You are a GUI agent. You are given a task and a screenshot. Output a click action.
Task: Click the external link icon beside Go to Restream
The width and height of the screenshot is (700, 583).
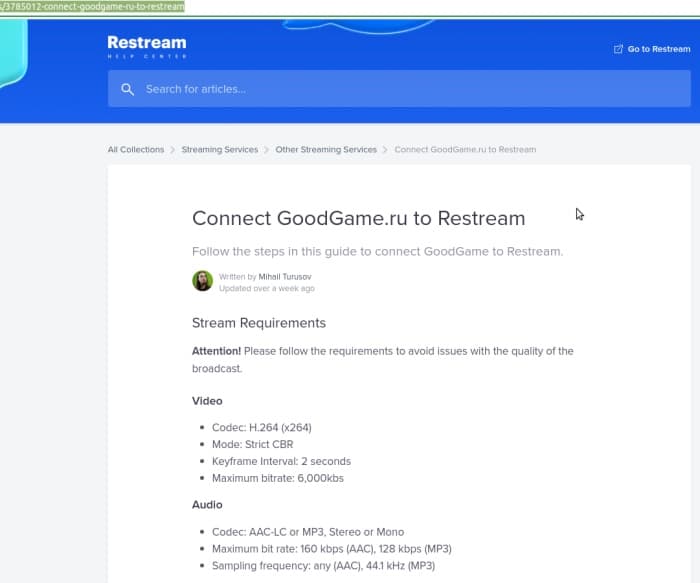click(x=618, y=49)
